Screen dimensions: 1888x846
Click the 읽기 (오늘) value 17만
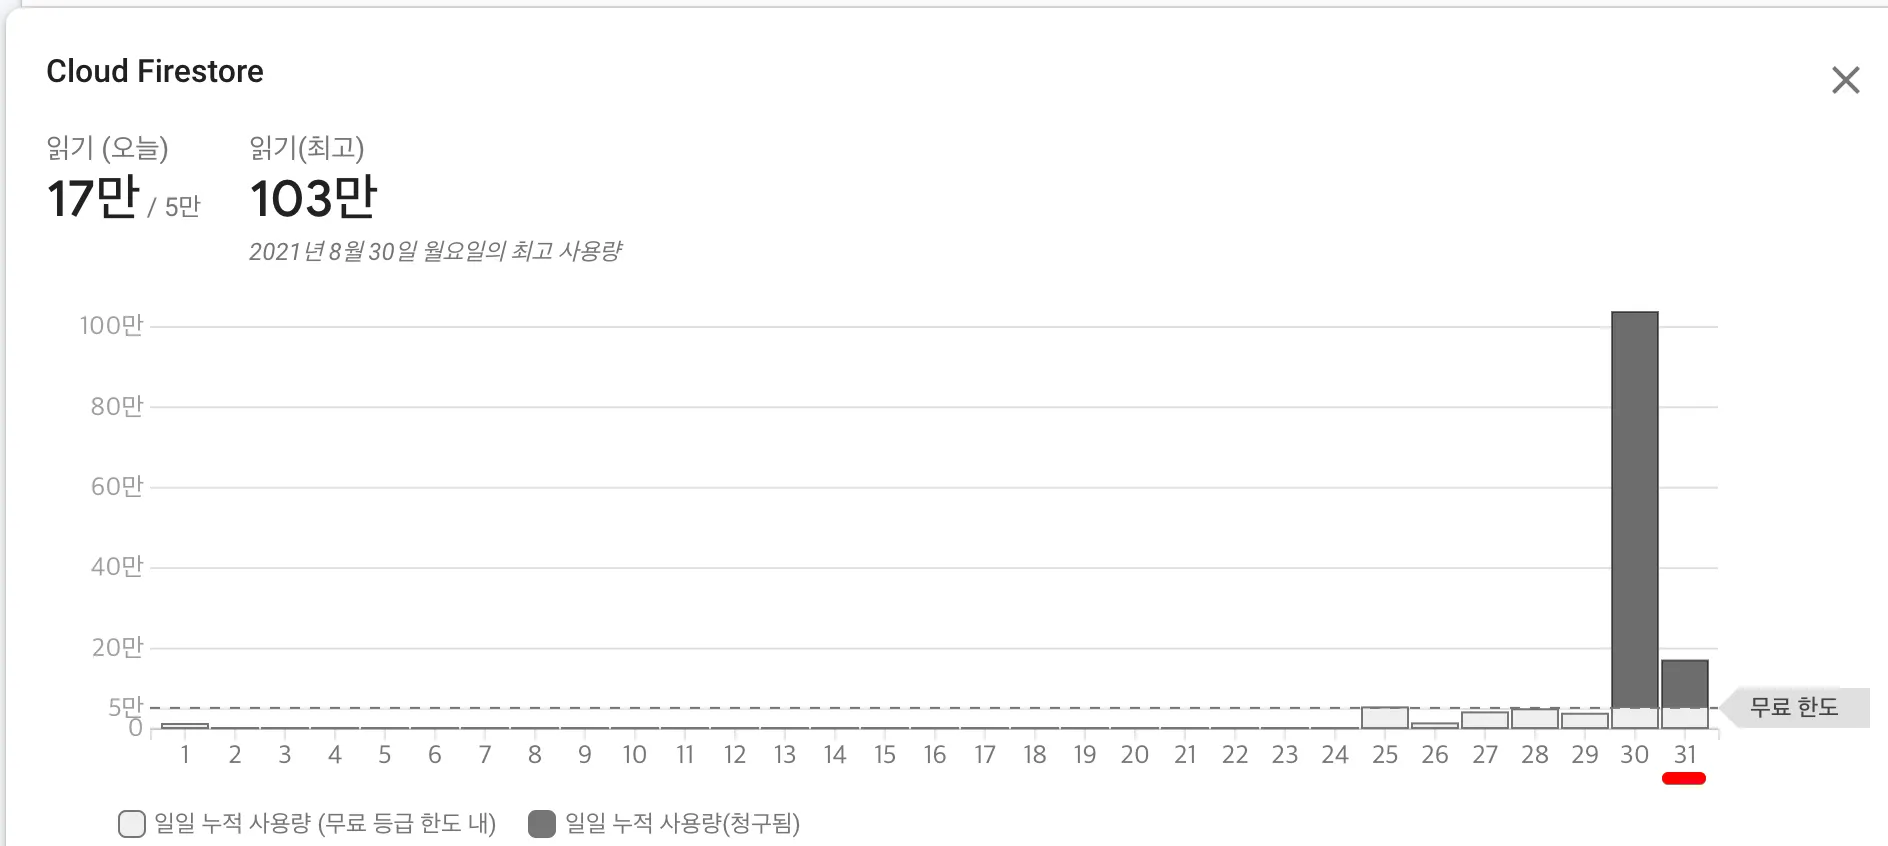click(93, 198)
